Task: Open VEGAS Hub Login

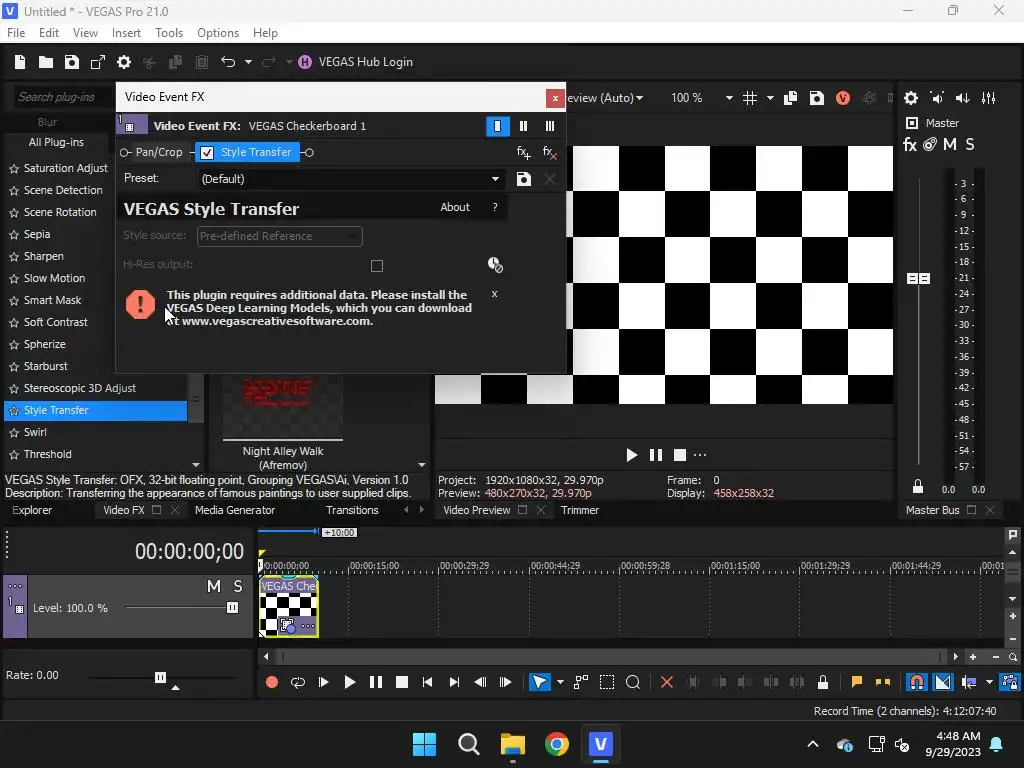Action: [356, 62]
